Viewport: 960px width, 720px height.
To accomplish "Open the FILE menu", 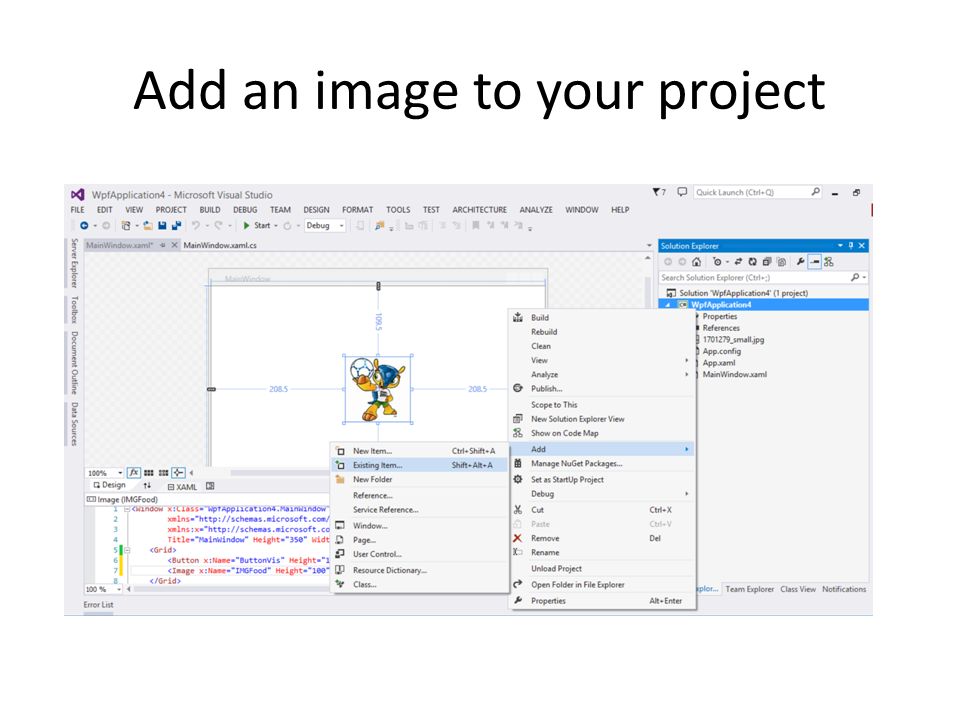I will (x=78, y=209).
